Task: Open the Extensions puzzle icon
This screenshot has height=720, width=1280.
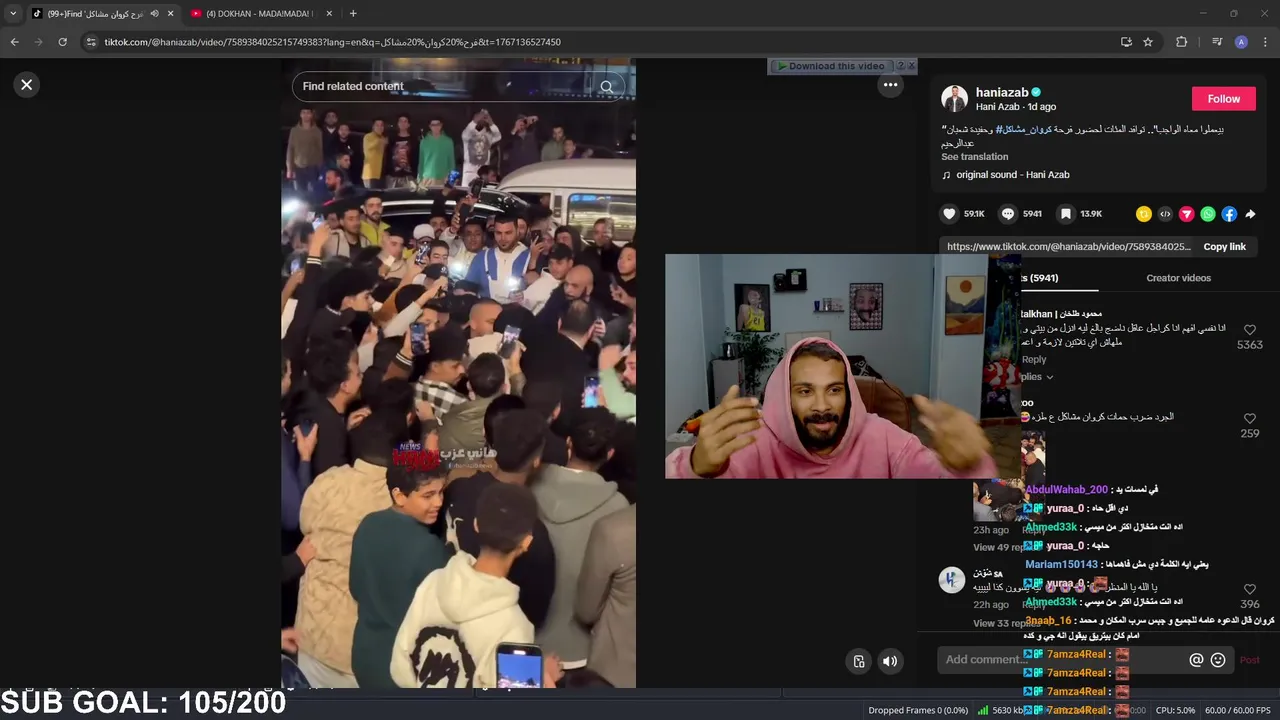Action: (x=1181, y=42)
